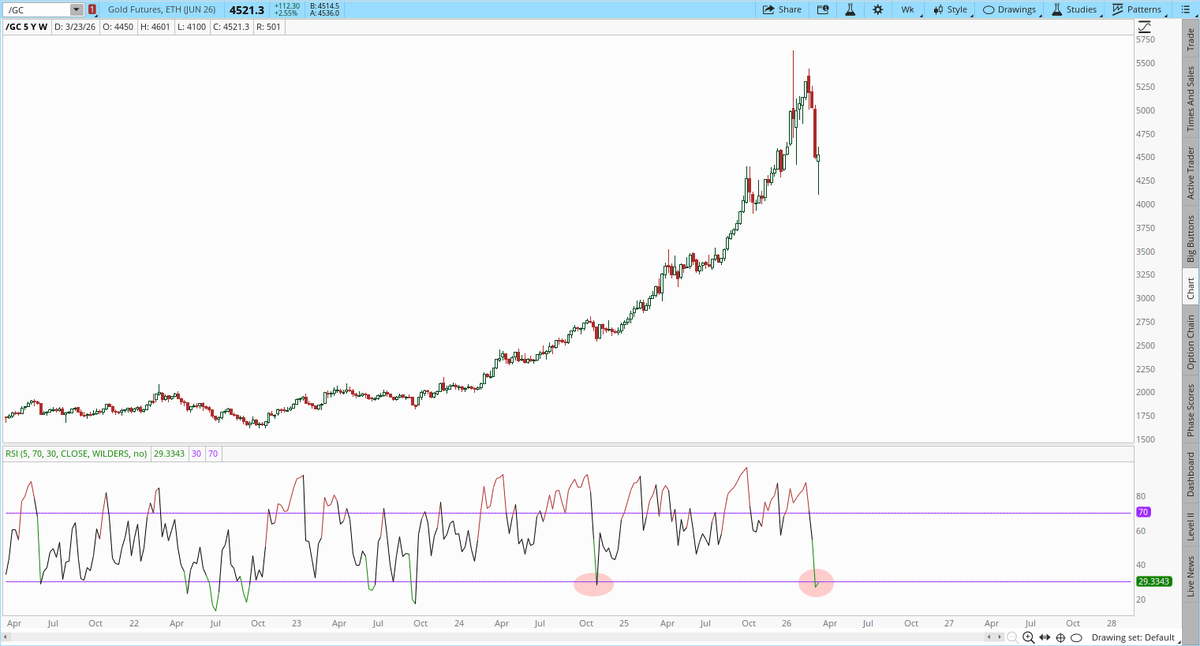Viewport: 1200px width, 646px height.
Task: Click the crosshair cursor icon
Action: pyautogui.click(x=1060, y=637)
